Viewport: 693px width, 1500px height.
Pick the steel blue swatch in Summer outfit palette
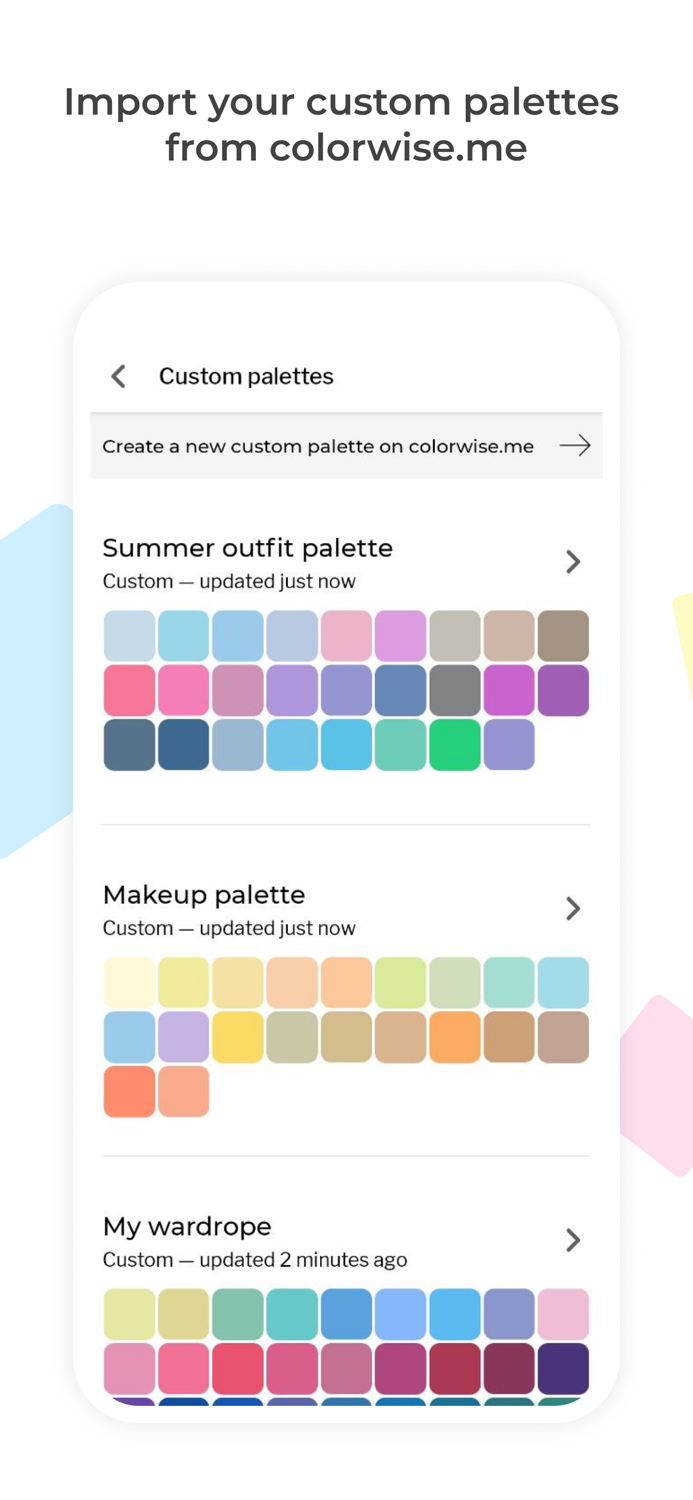400,688
